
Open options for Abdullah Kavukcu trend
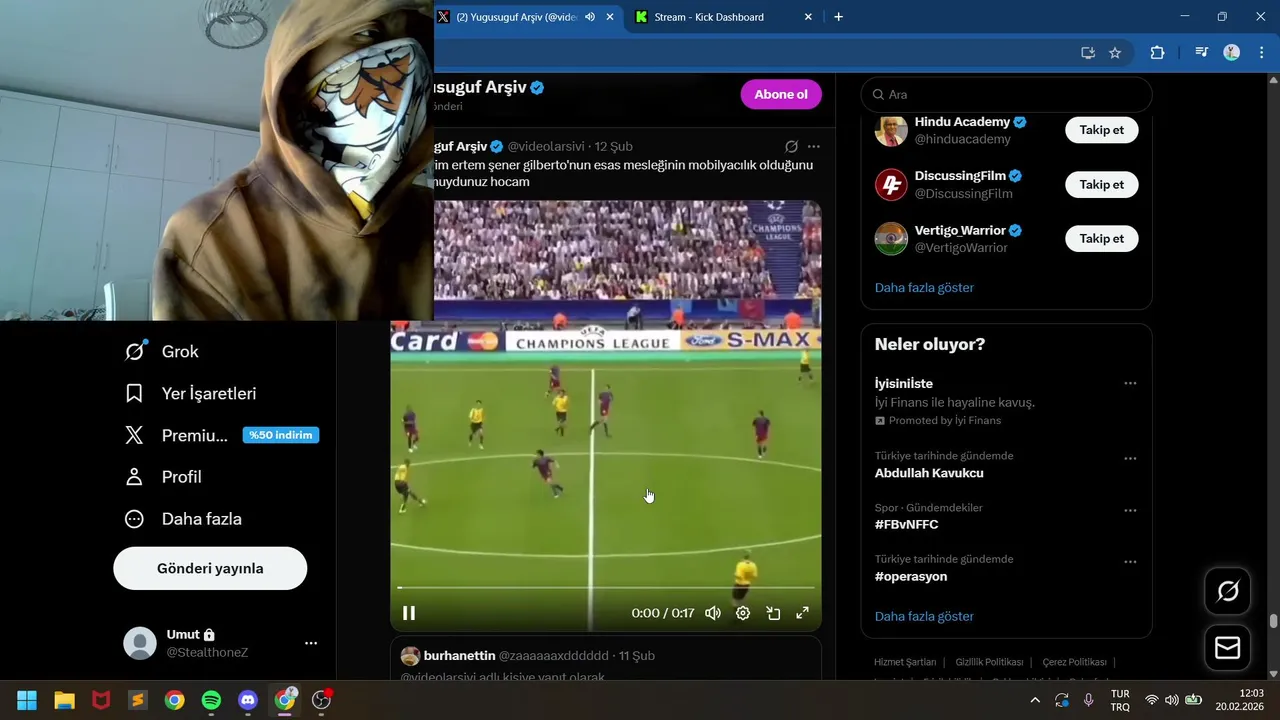(x=1130, y=459)
